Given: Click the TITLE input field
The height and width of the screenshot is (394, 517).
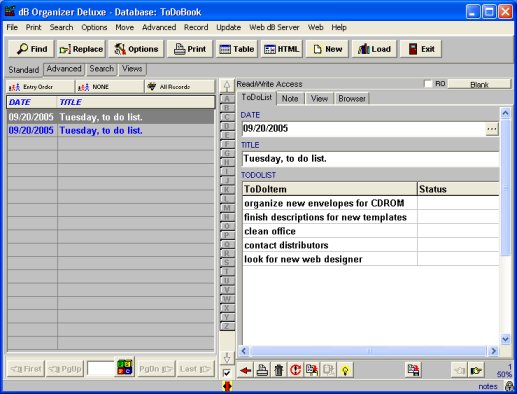Looking at the screenshot, I should 370,159.
